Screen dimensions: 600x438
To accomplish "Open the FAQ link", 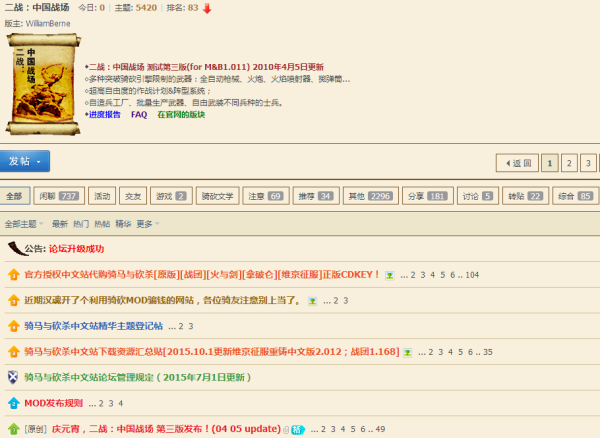I will 138,114.
